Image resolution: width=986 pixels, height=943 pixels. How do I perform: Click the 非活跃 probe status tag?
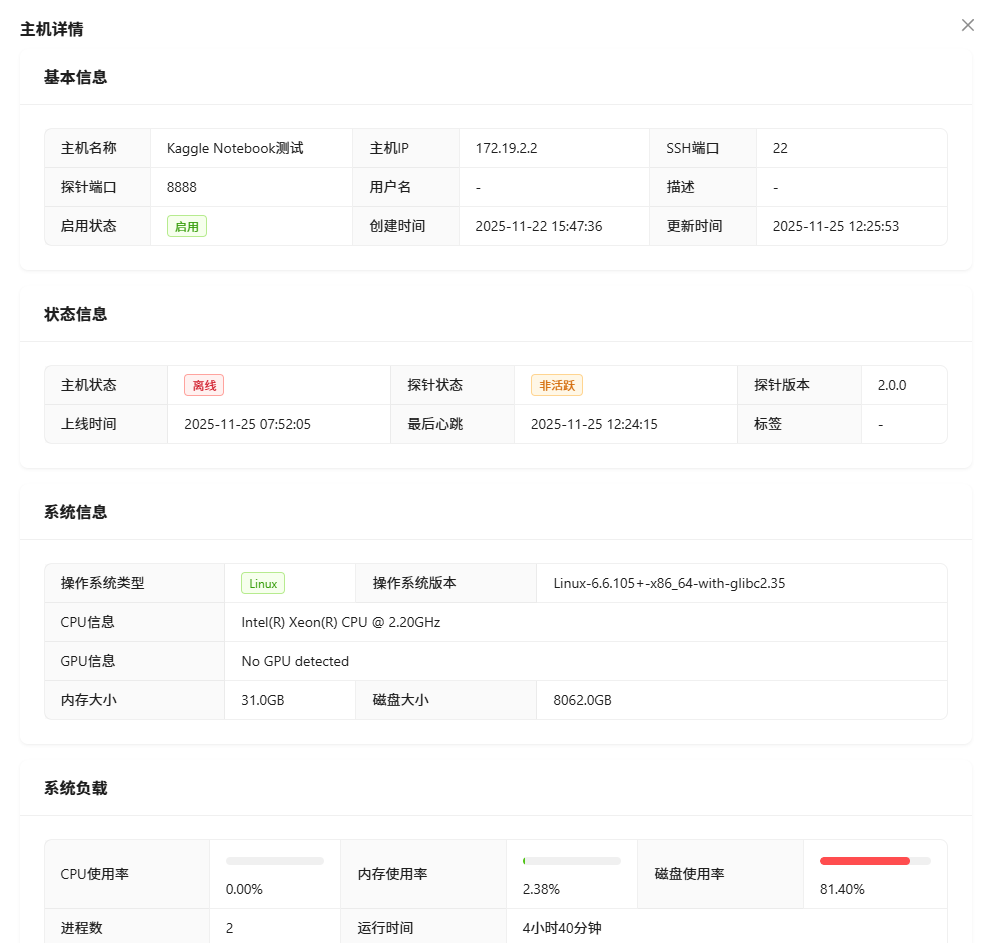556,385
